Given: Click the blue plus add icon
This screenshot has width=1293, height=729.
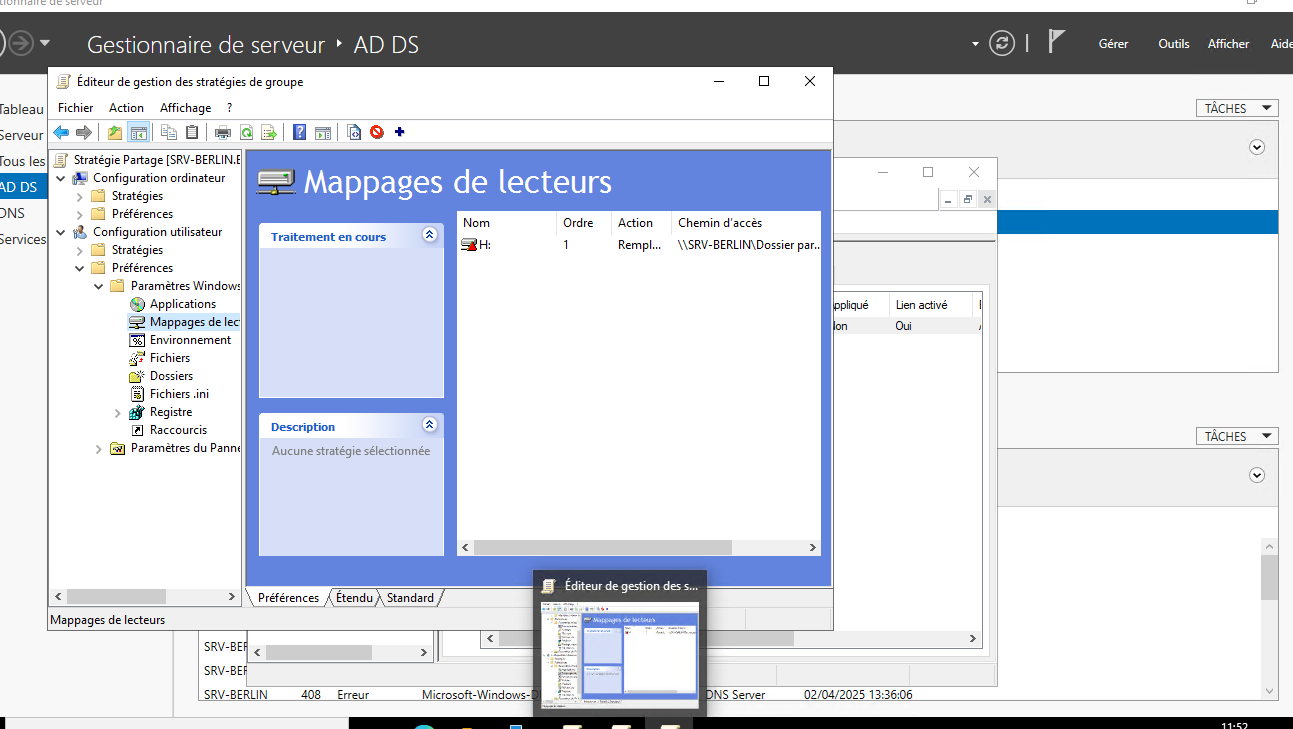Looking at the screenshot, I should [400, 132].
